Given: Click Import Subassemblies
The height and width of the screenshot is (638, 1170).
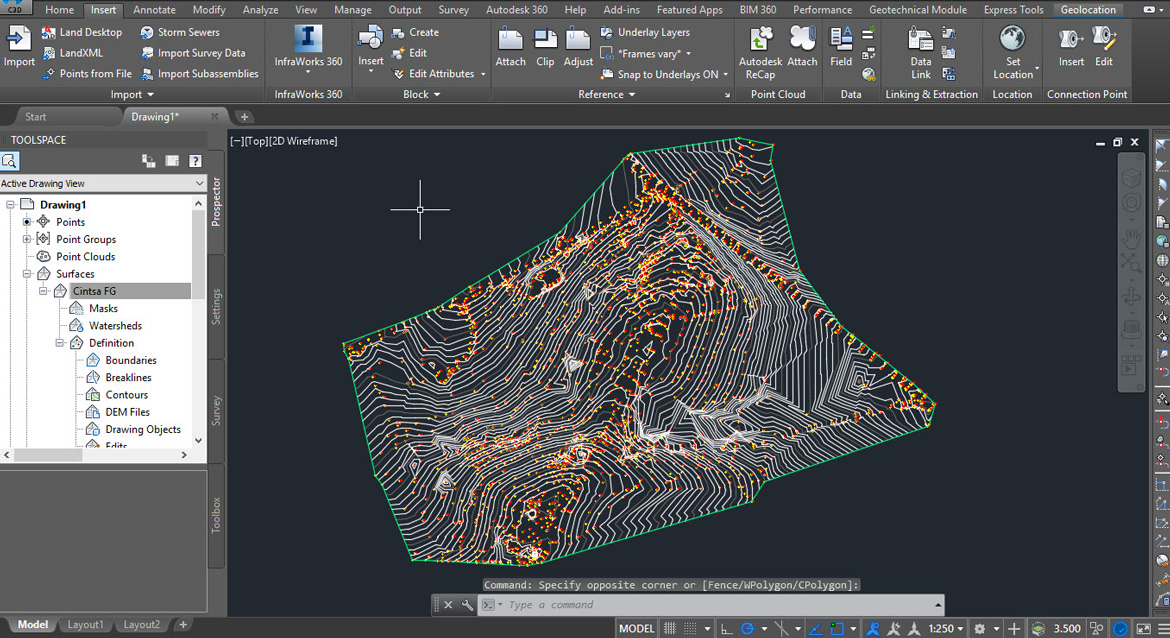Looking at the screenshot, I should (199, 73).
